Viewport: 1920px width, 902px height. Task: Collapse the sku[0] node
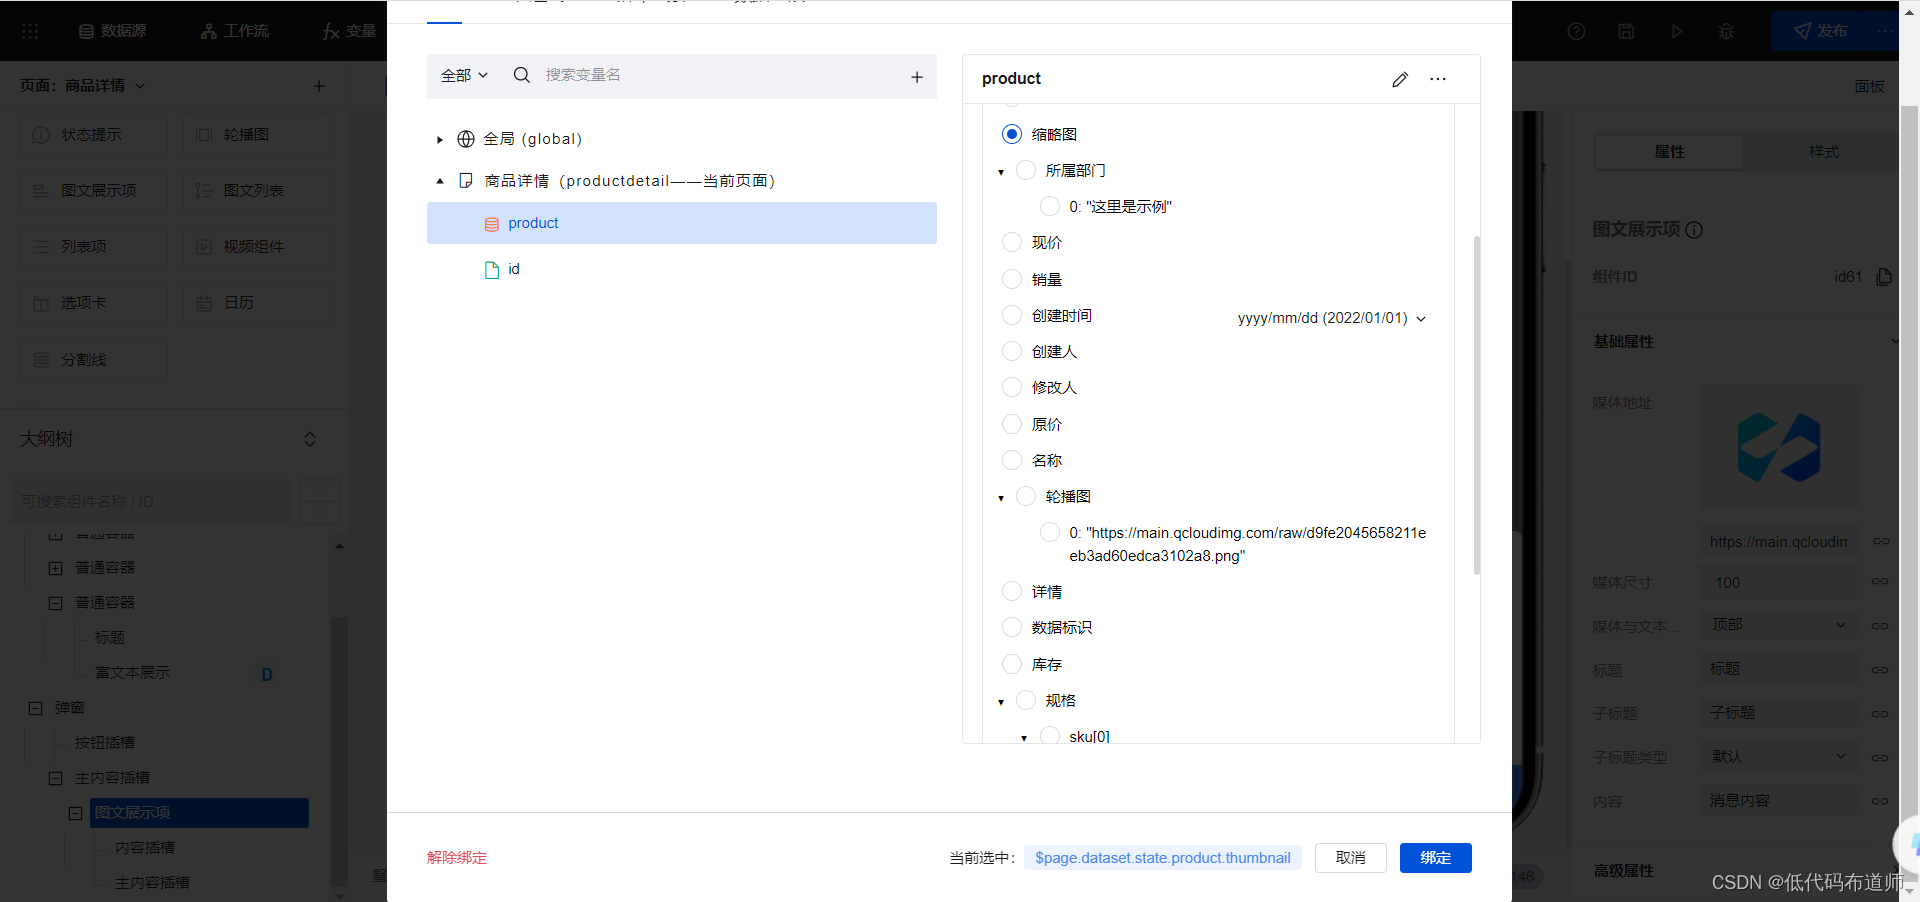click(x=1024, y=738)
